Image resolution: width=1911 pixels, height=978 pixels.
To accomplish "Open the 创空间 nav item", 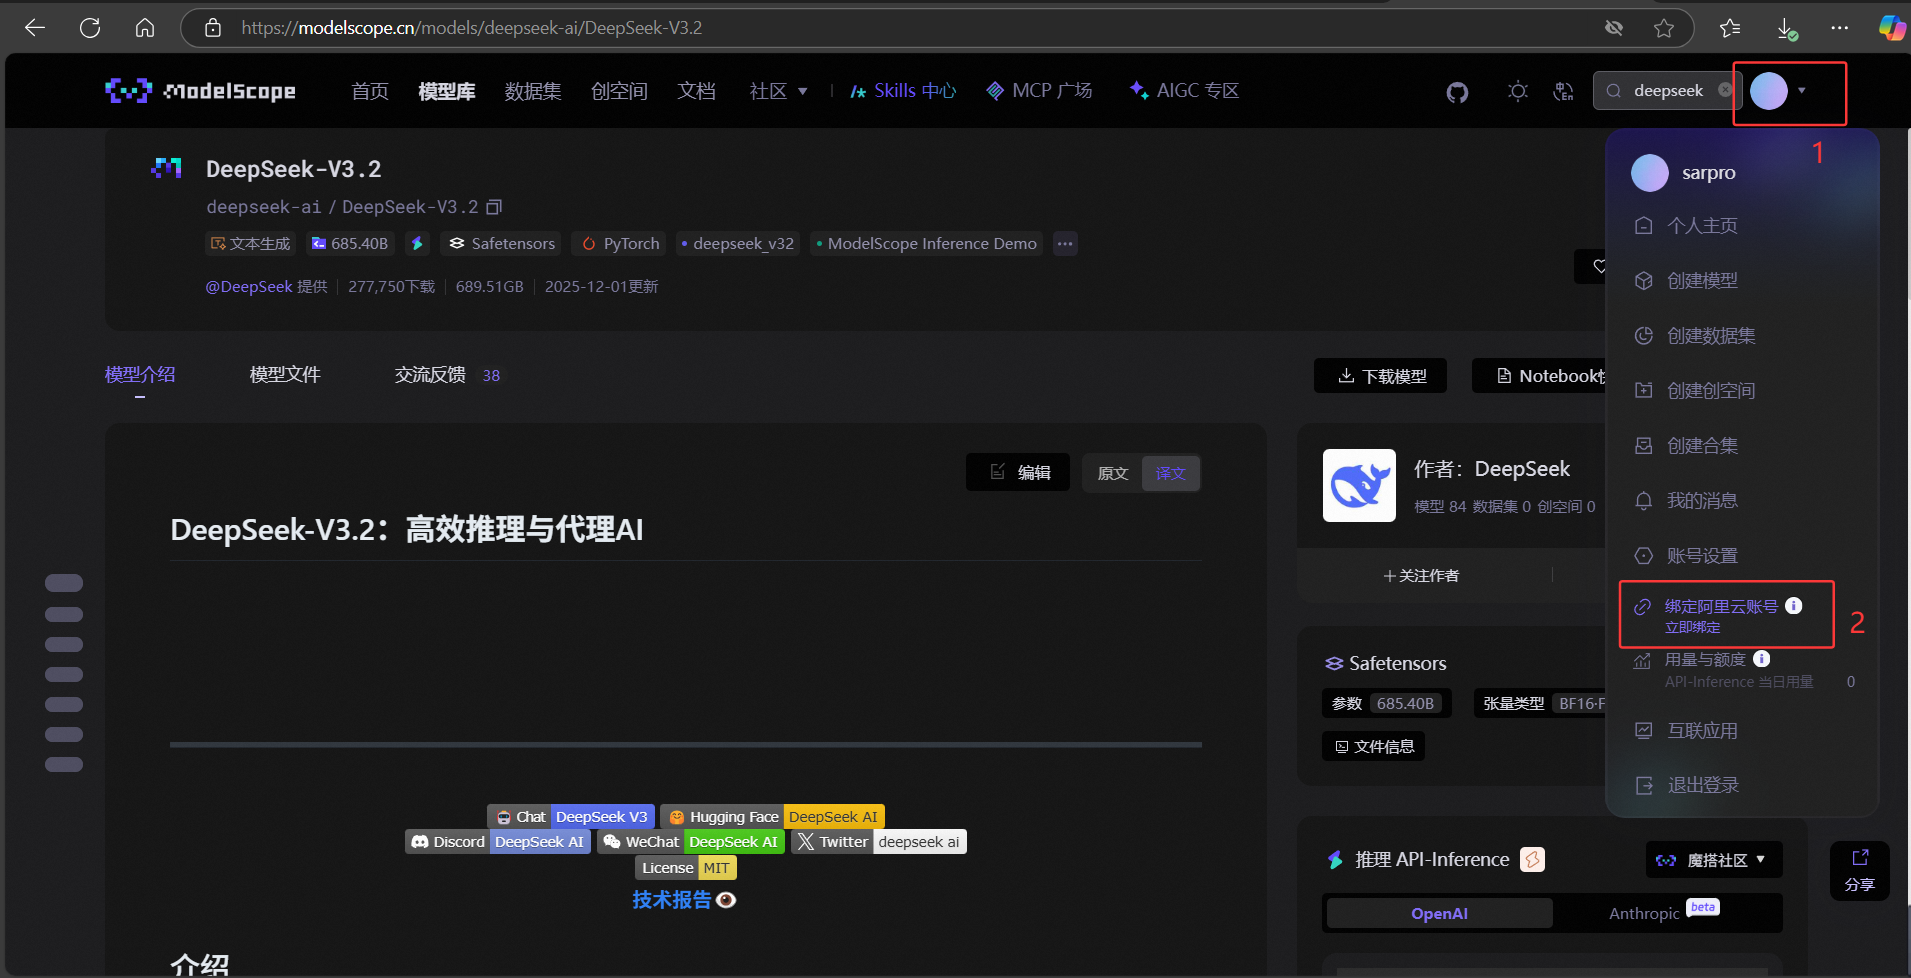I will (619, 91).
